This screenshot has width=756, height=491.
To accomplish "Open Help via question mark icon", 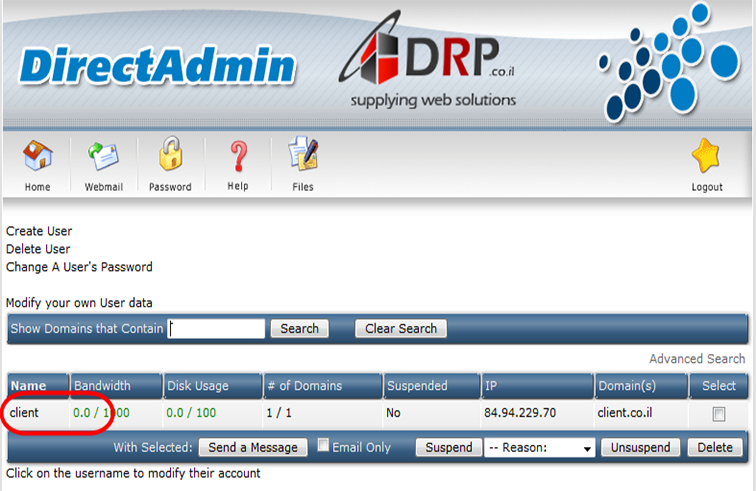I will coord(238,158).
